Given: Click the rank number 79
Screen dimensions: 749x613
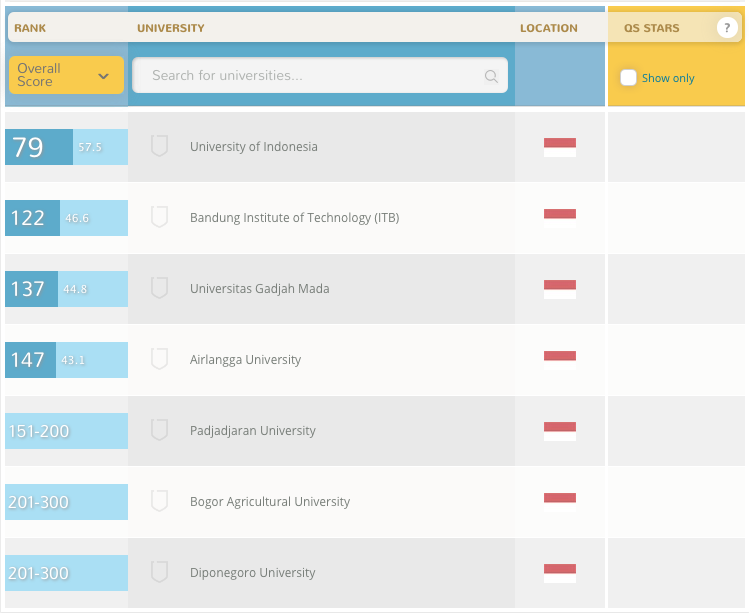Looking at the screenshot, I should tap(28, 147).
